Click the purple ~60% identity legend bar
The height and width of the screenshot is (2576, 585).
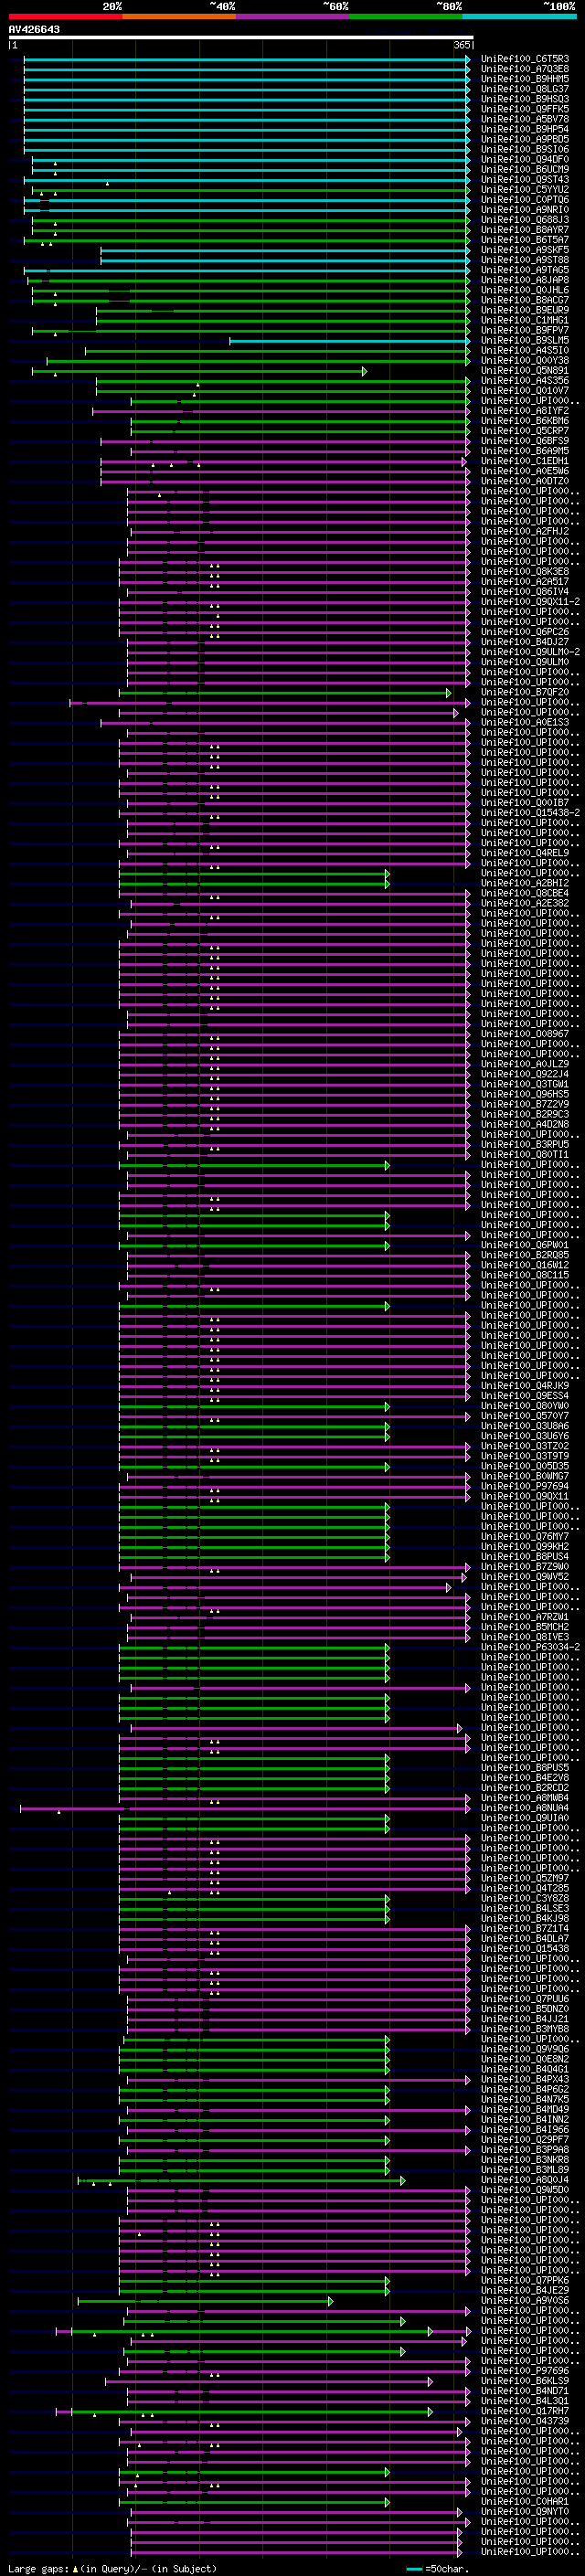[293, 16]
